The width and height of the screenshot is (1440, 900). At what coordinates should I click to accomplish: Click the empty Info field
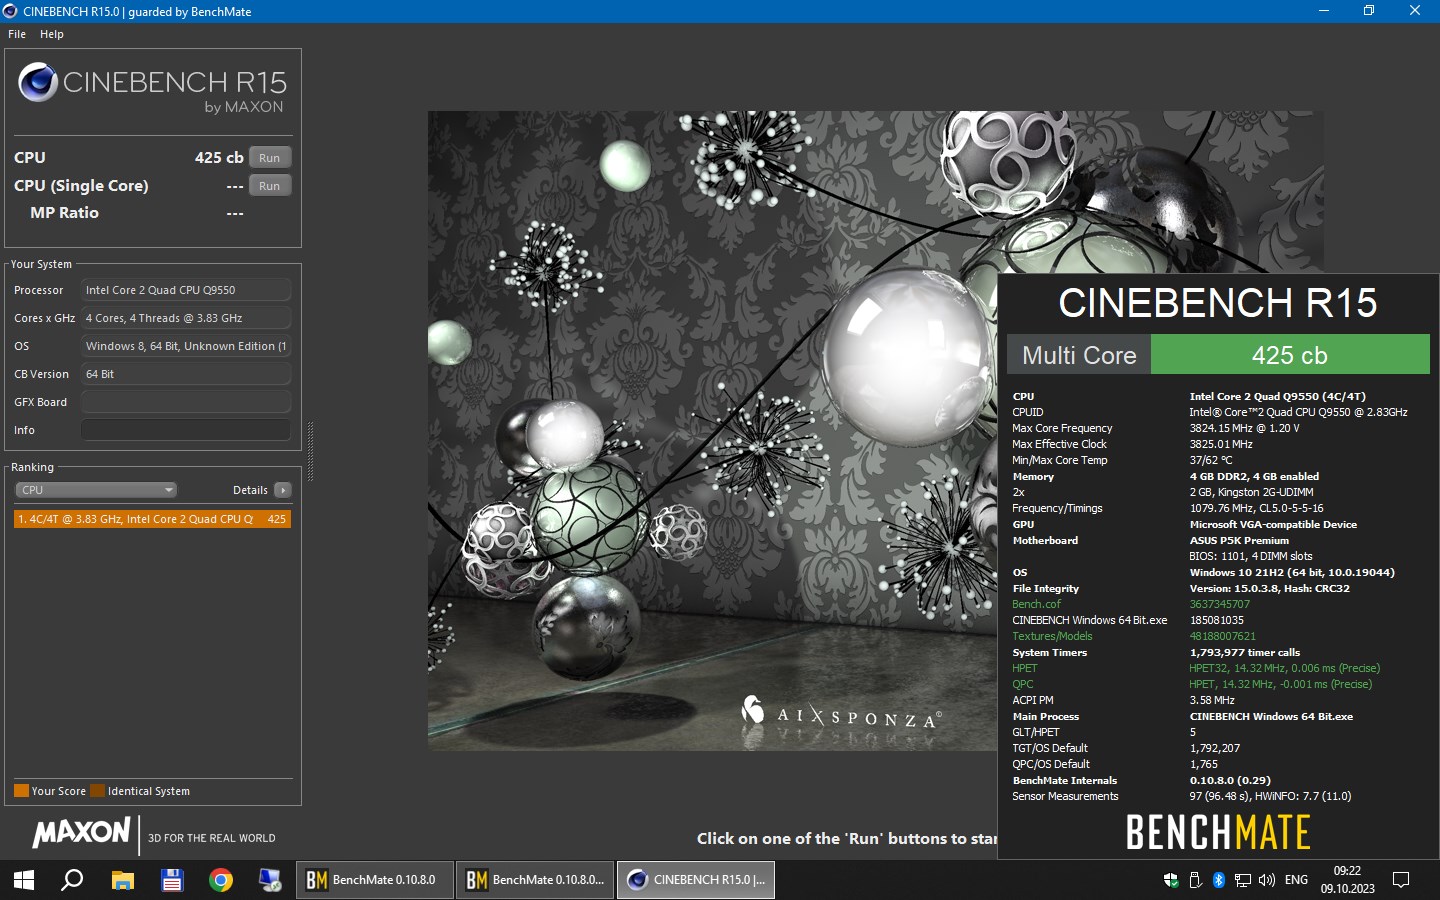[186, 430]
